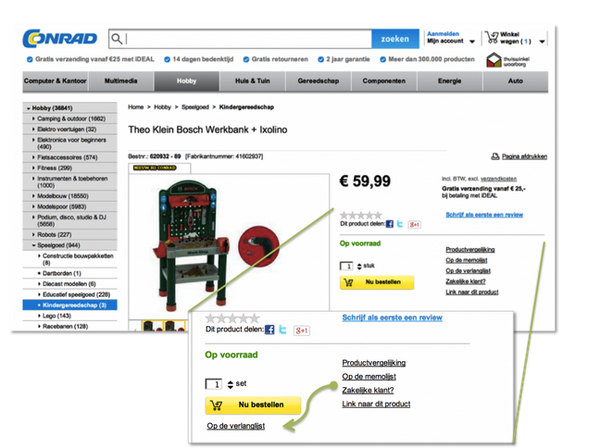Share via Facebook icon in enlarged panel
The height and width of the screenshot is (448, 600).
(x=269, y=329)
